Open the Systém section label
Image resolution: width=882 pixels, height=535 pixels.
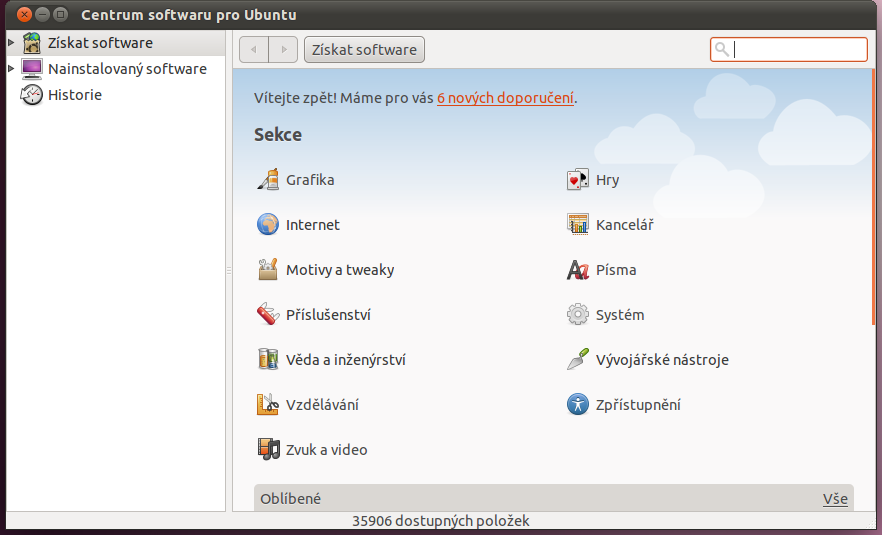[620, 314]
